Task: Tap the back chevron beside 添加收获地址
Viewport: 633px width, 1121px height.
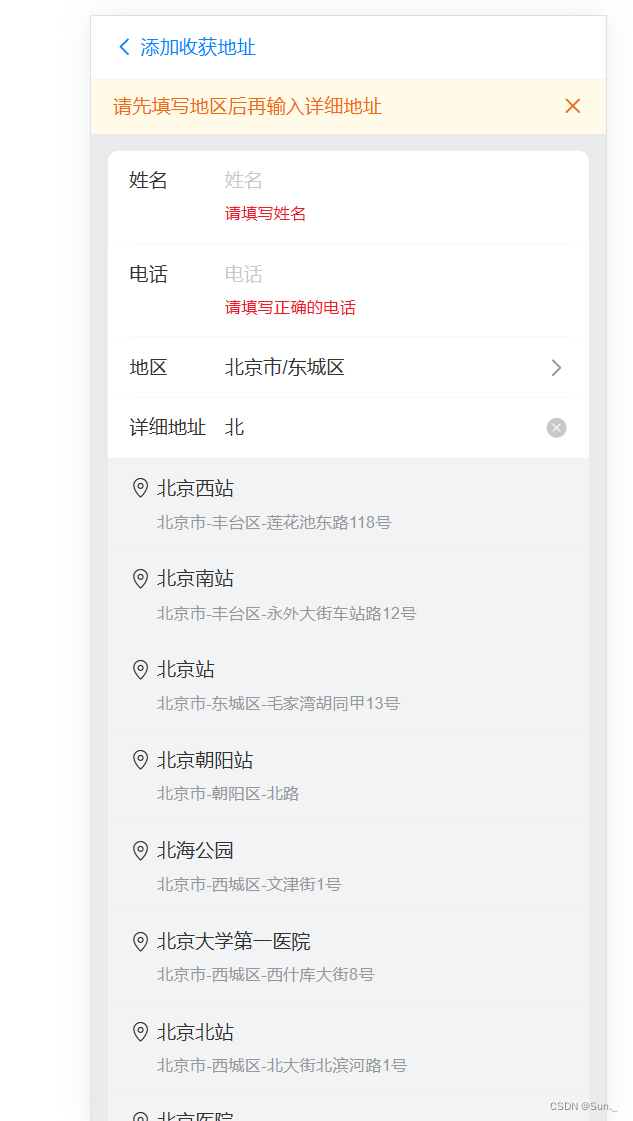Action: [124, 46]
